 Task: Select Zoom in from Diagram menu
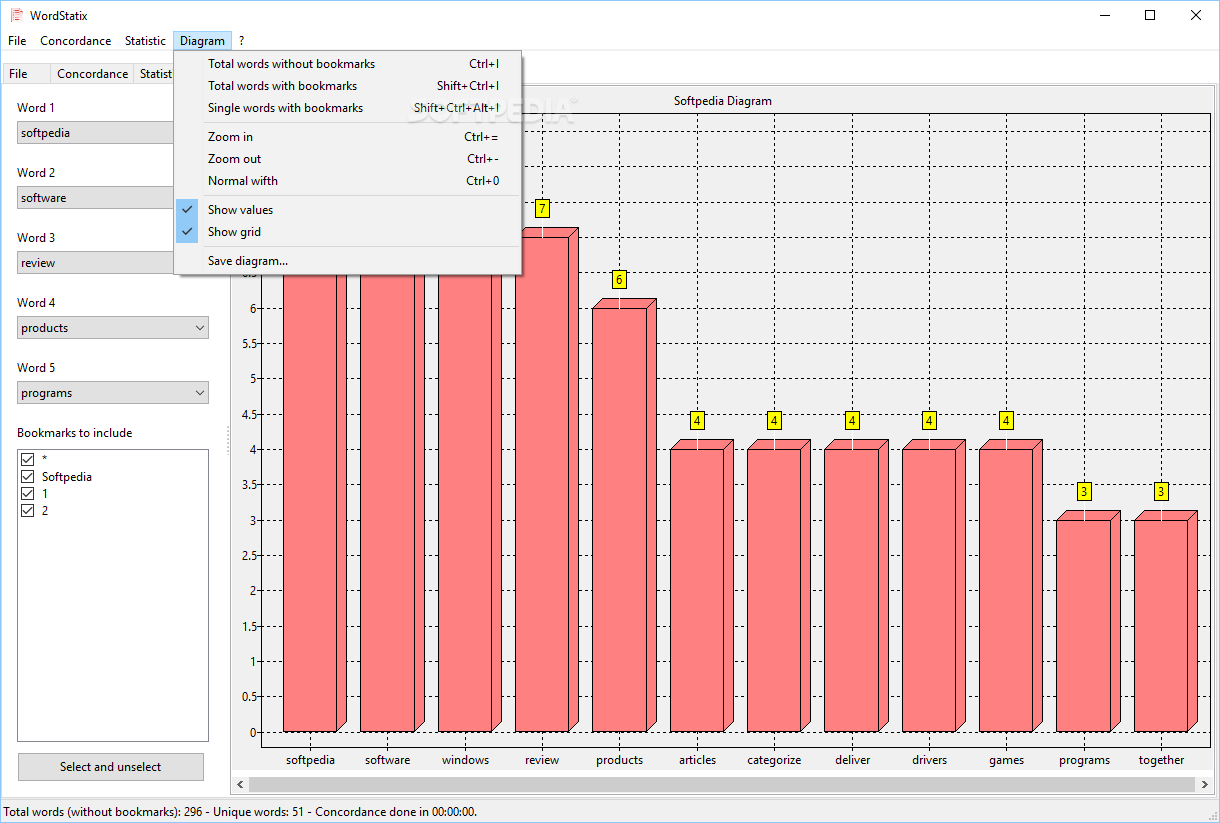point(347,137)
